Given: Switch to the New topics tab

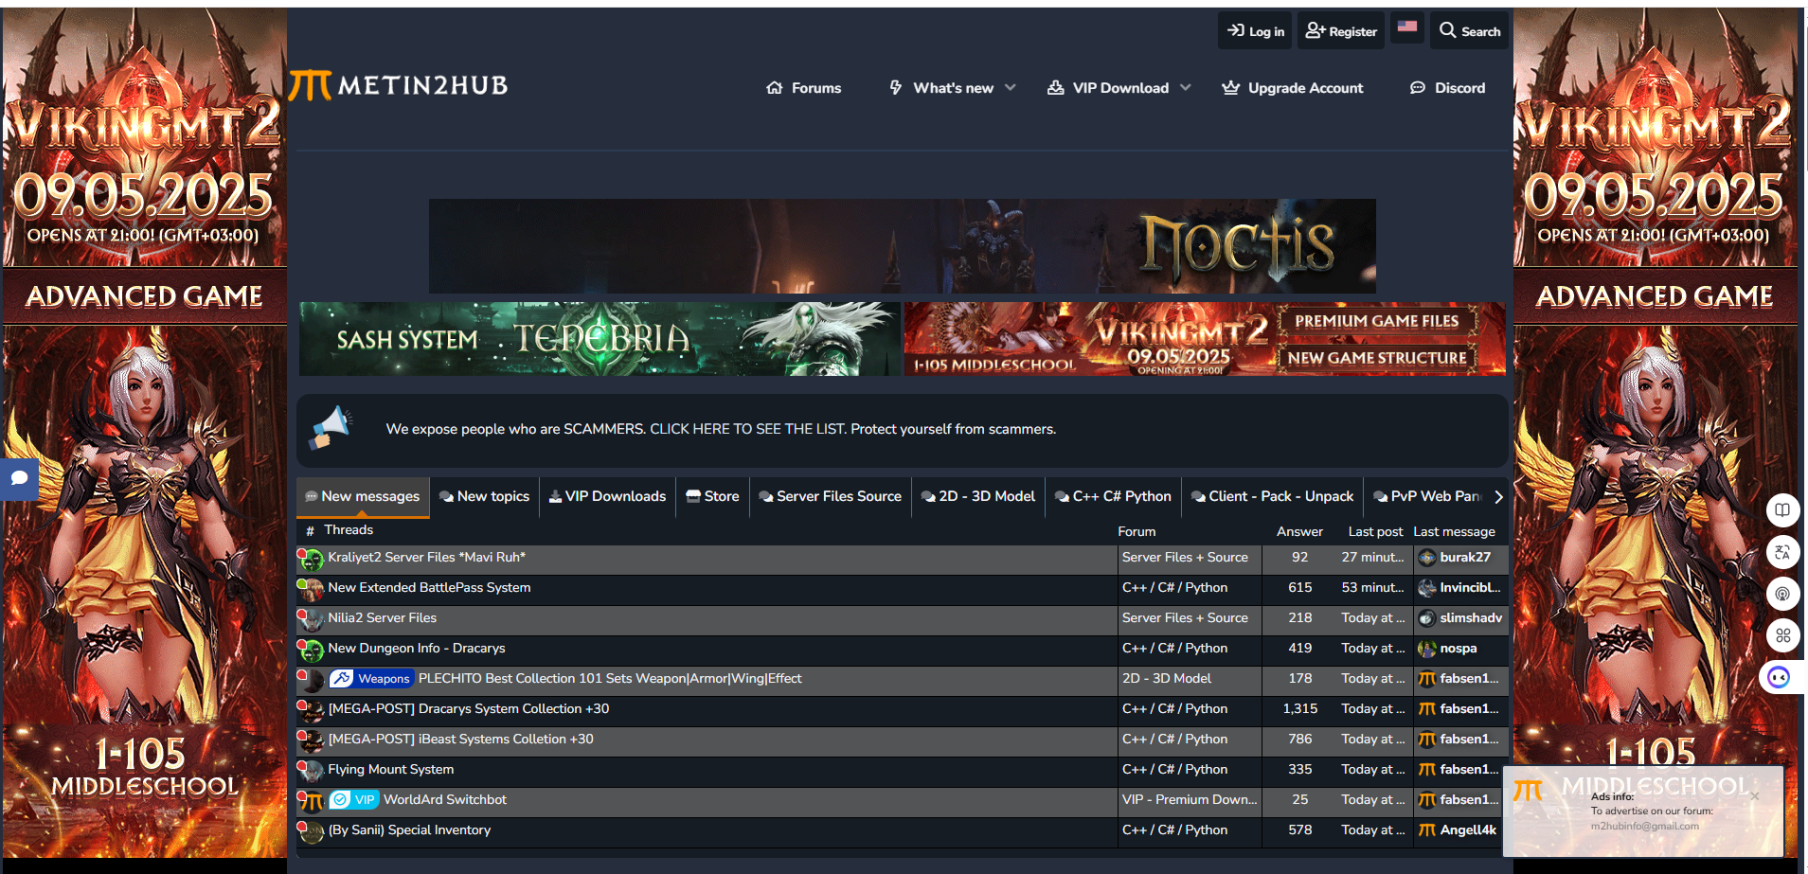Looking at the screenshot, I should point(485,496).
